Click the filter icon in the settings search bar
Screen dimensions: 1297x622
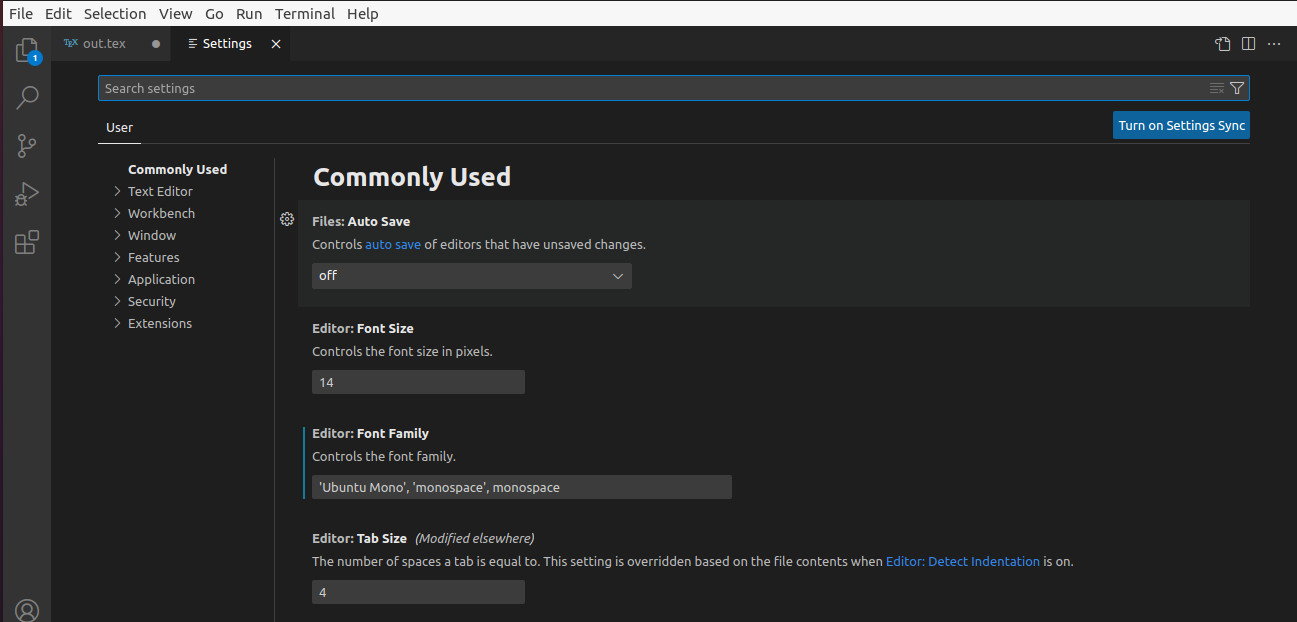coord(1237,88)
